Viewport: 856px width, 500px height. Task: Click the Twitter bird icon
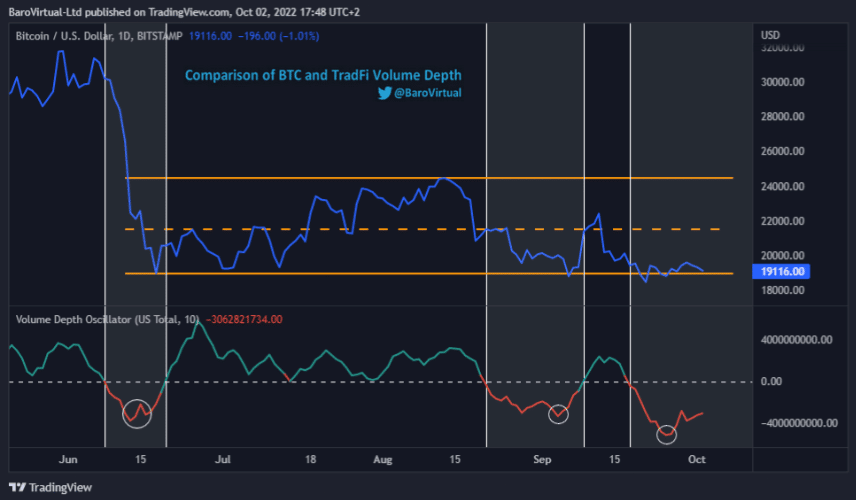[x=384, y=93]
